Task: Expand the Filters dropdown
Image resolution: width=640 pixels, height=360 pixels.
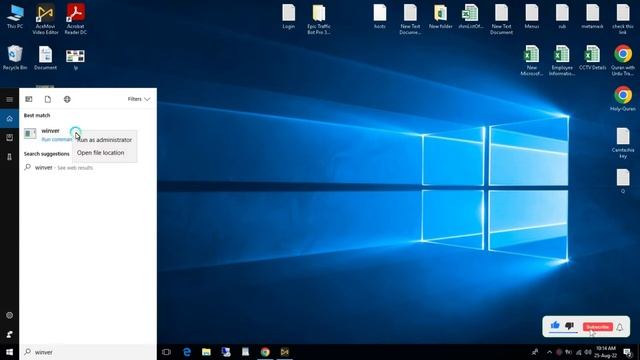Action: pyautogui.click(x=139, y=99)
